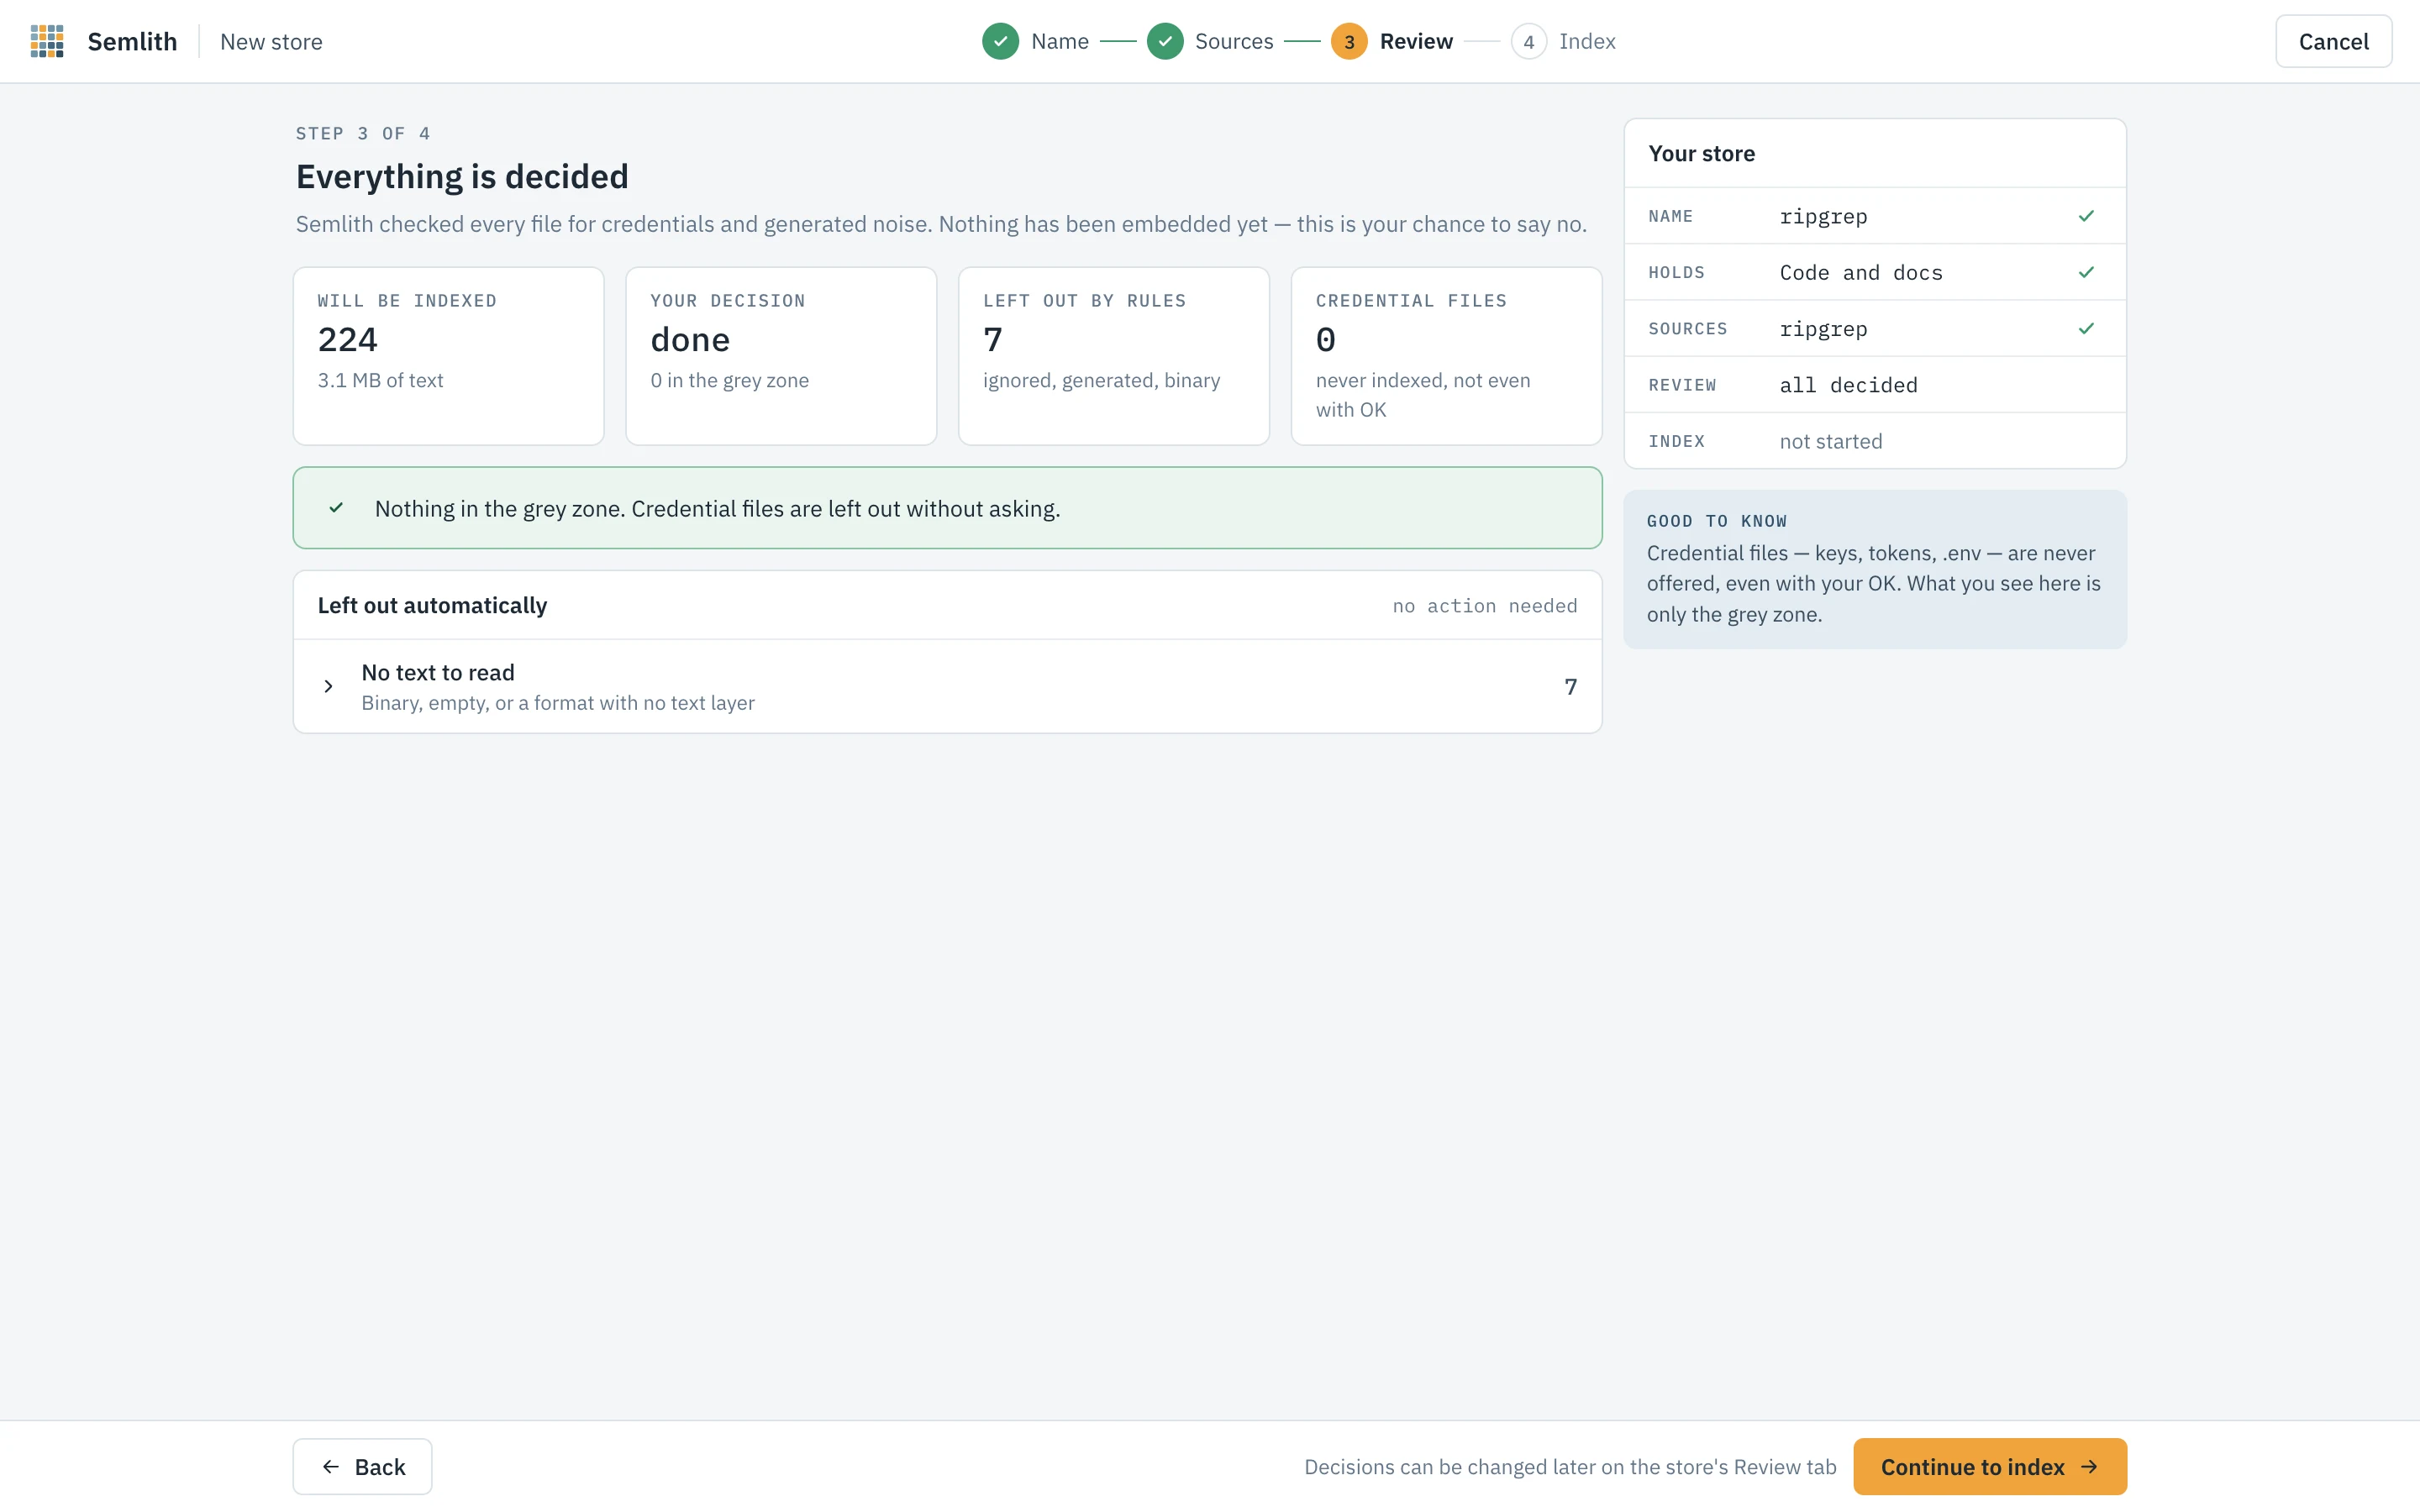Click the checkmark in the NAME row
Image resolution: width=2420 pixels, height=1512 pixels.
[2086, 216]
